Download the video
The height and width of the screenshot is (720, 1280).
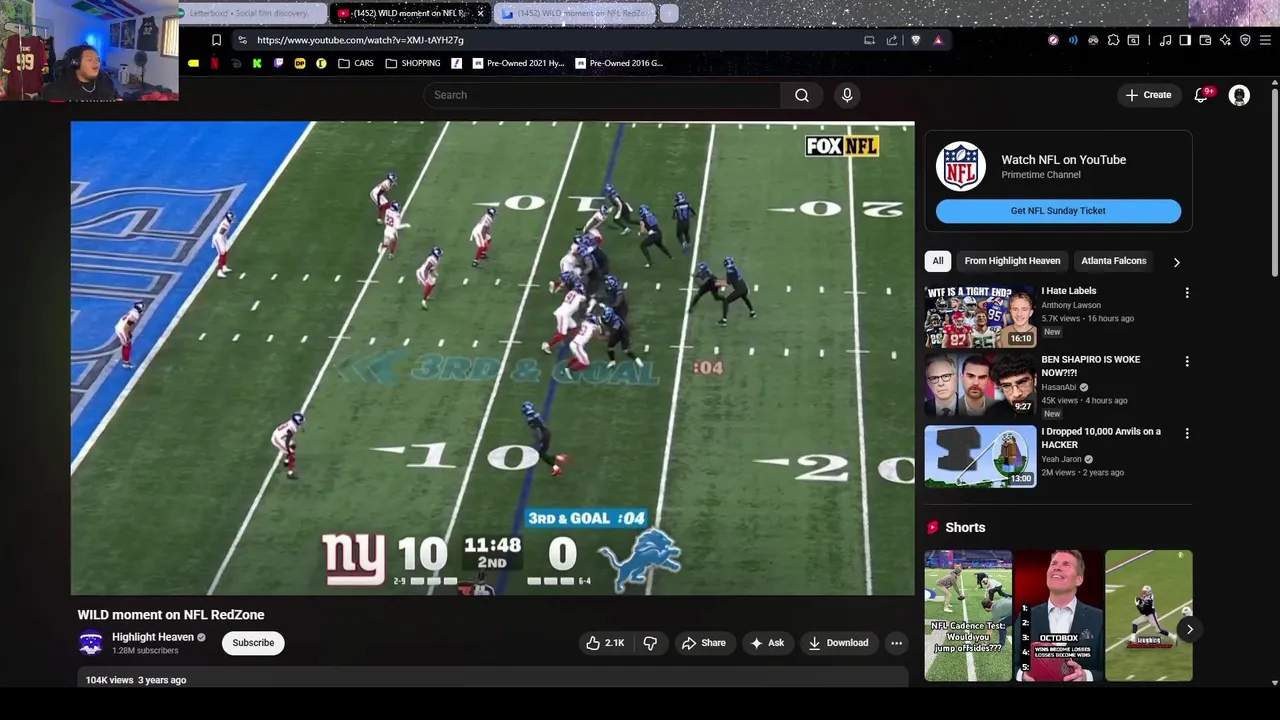point(838,643)
